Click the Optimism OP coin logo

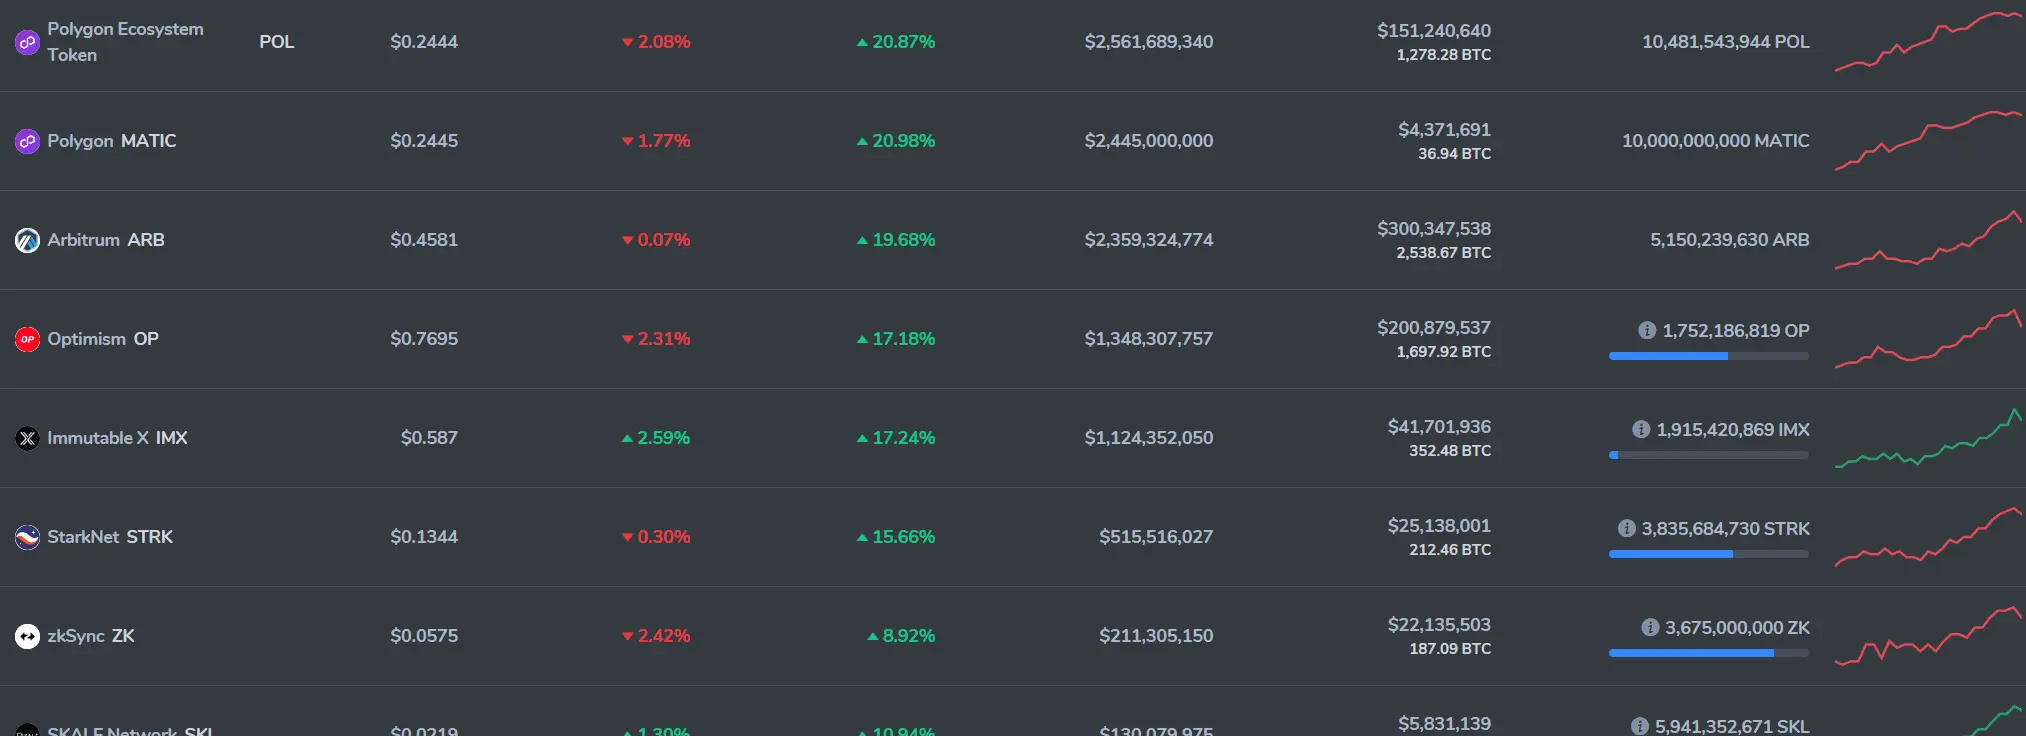tap(27, 339)
